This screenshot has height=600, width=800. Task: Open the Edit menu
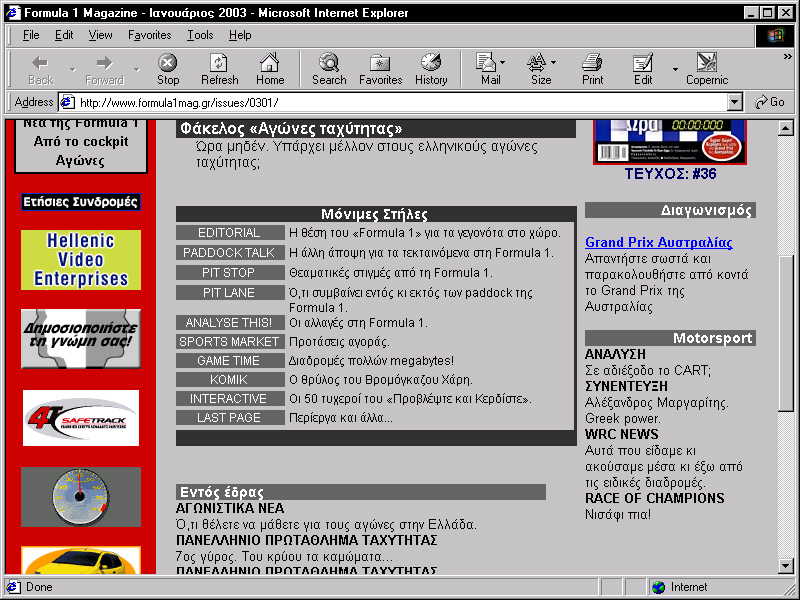64,35
